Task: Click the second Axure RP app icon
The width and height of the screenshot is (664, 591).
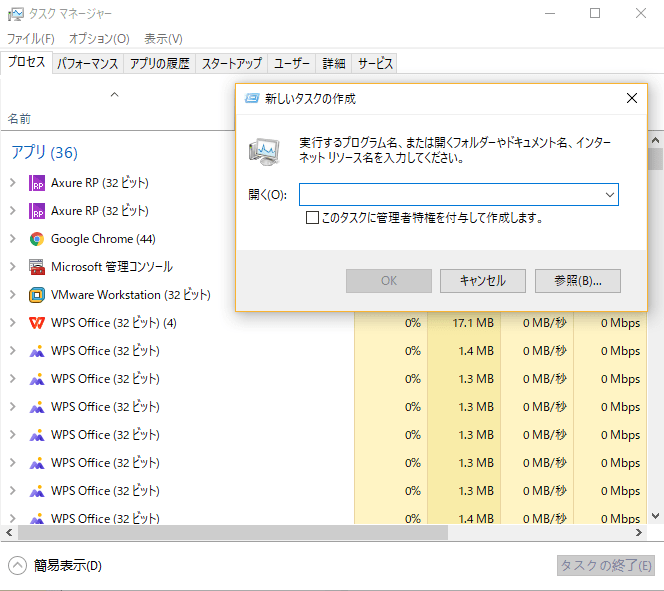Action: tap(37, 211)
